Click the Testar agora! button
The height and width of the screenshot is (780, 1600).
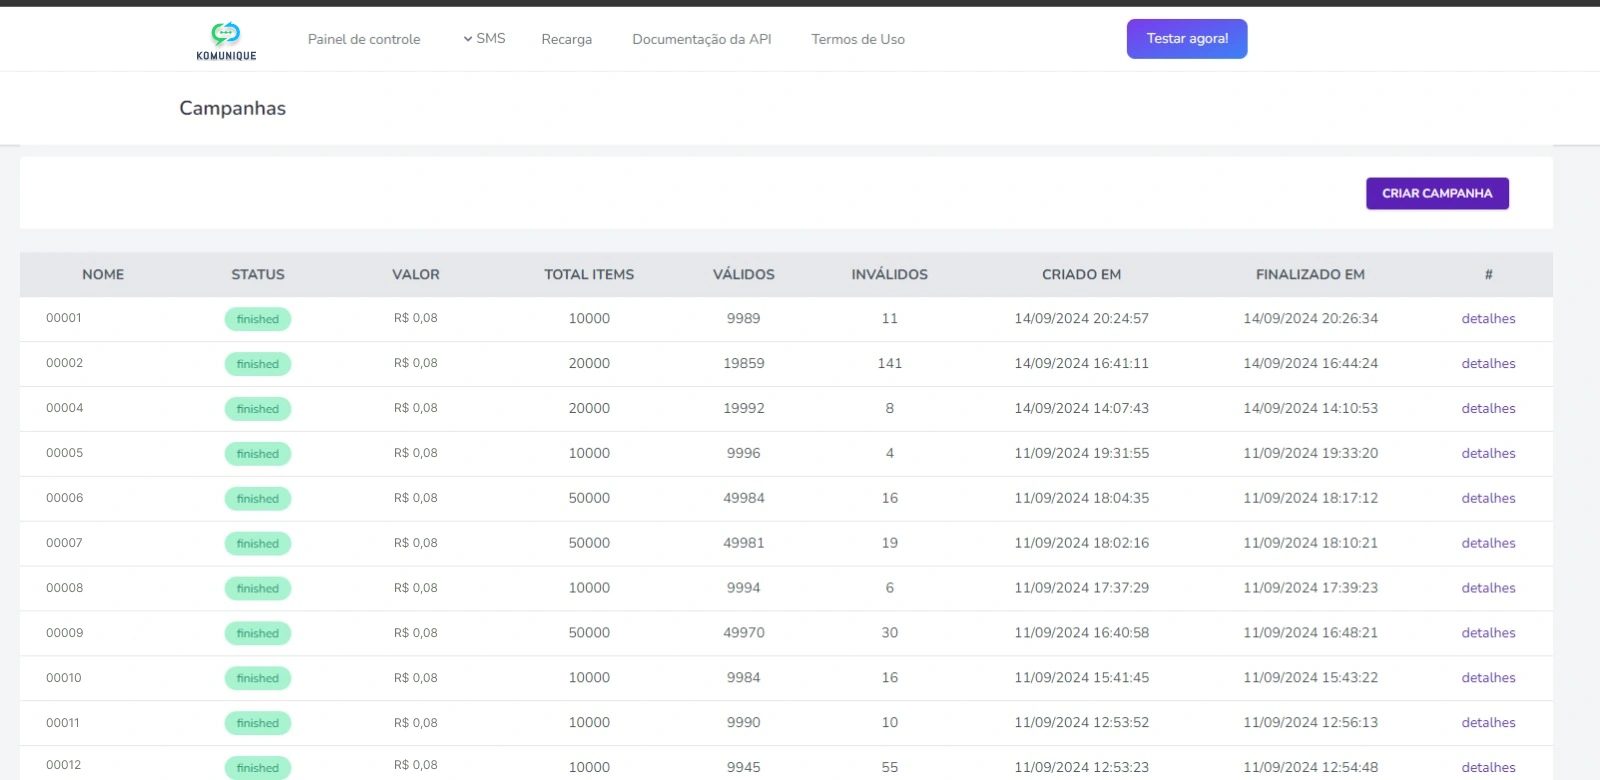pos(1187,39)
